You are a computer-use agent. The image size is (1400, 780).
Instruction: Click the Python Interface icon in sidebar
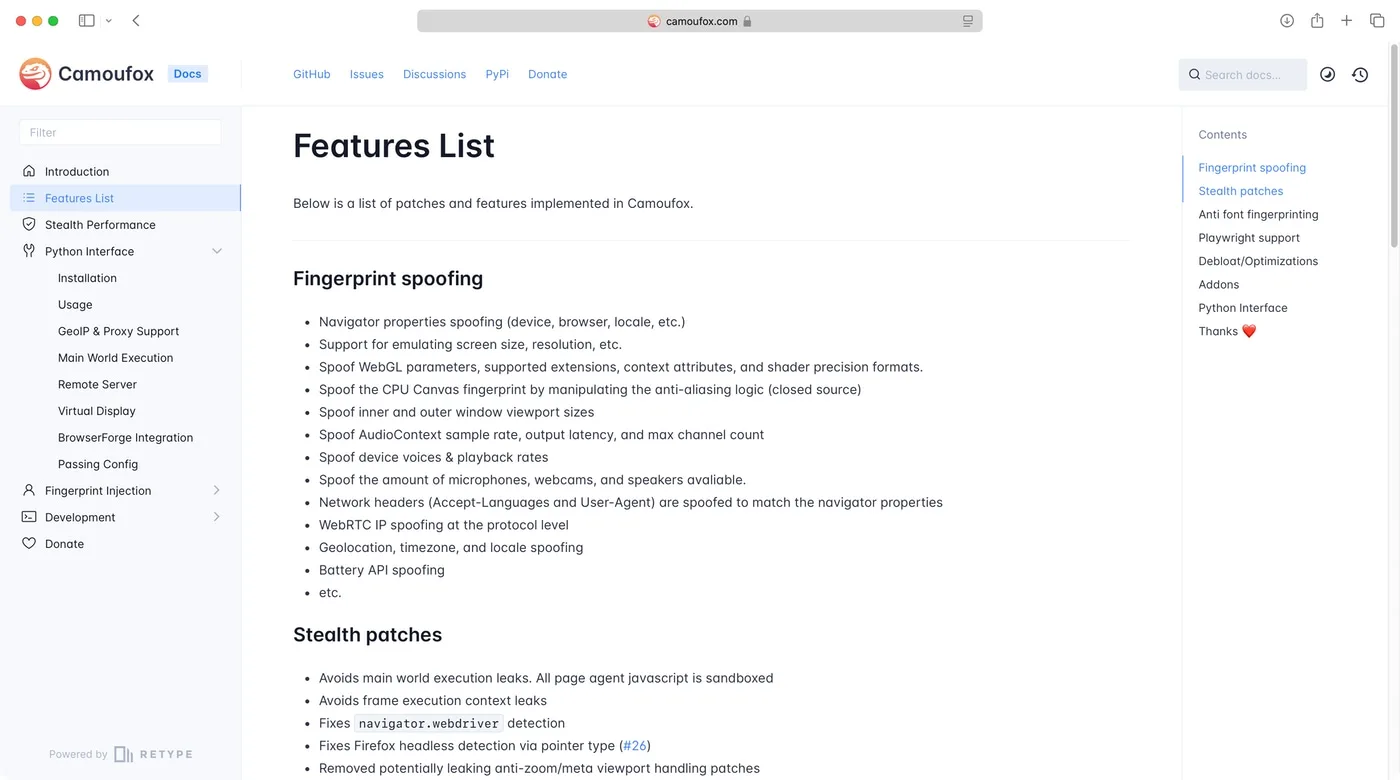tap(29, 251)
